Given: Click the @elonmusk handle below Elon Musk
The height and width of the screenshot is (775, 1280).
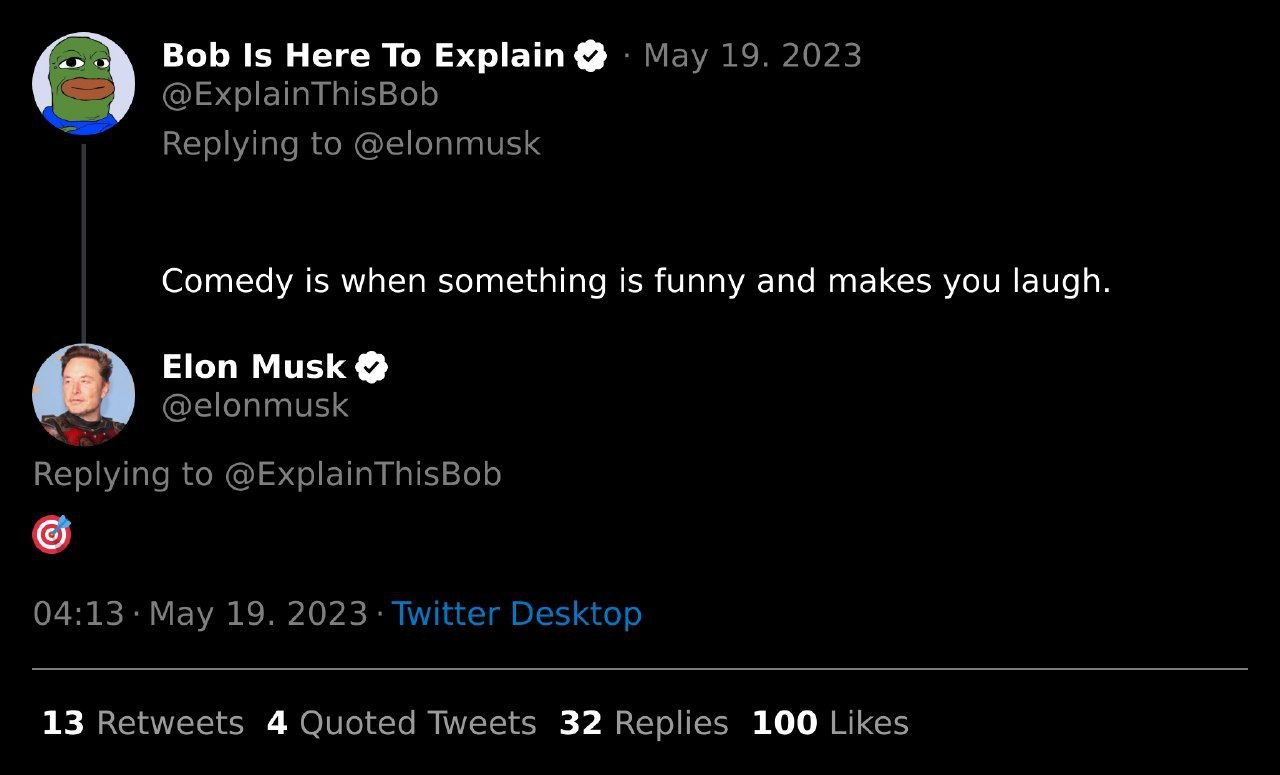Looking at the screenshot, I should [x=255, y=406].
